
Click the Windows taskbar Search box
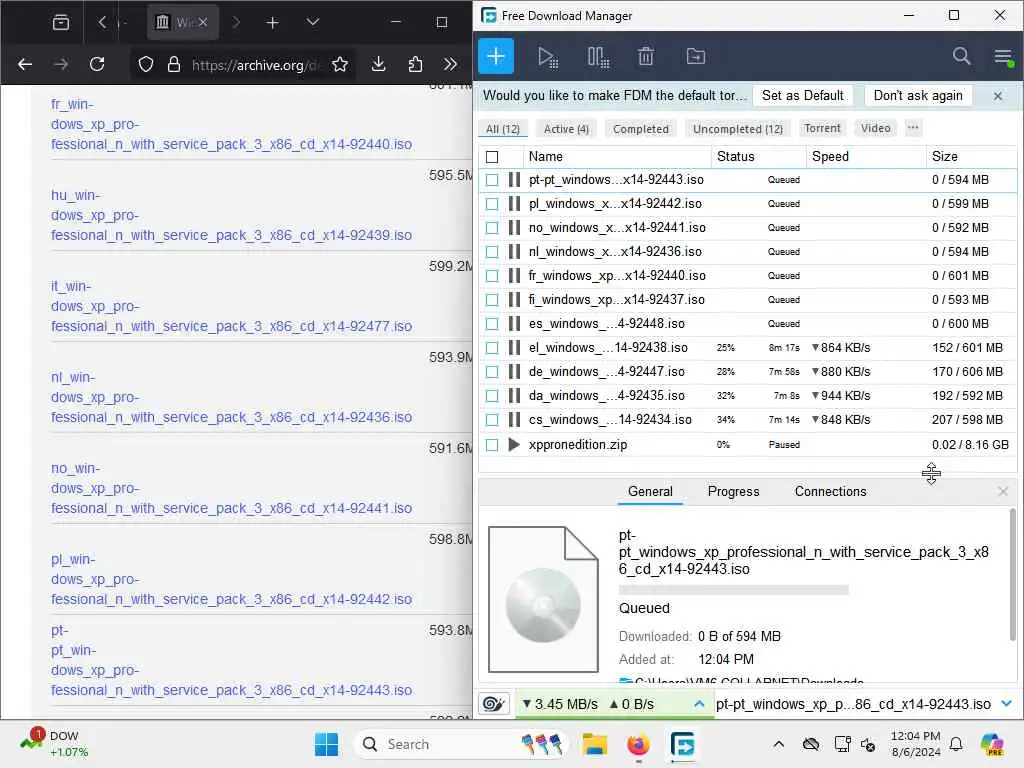[461, 744]
